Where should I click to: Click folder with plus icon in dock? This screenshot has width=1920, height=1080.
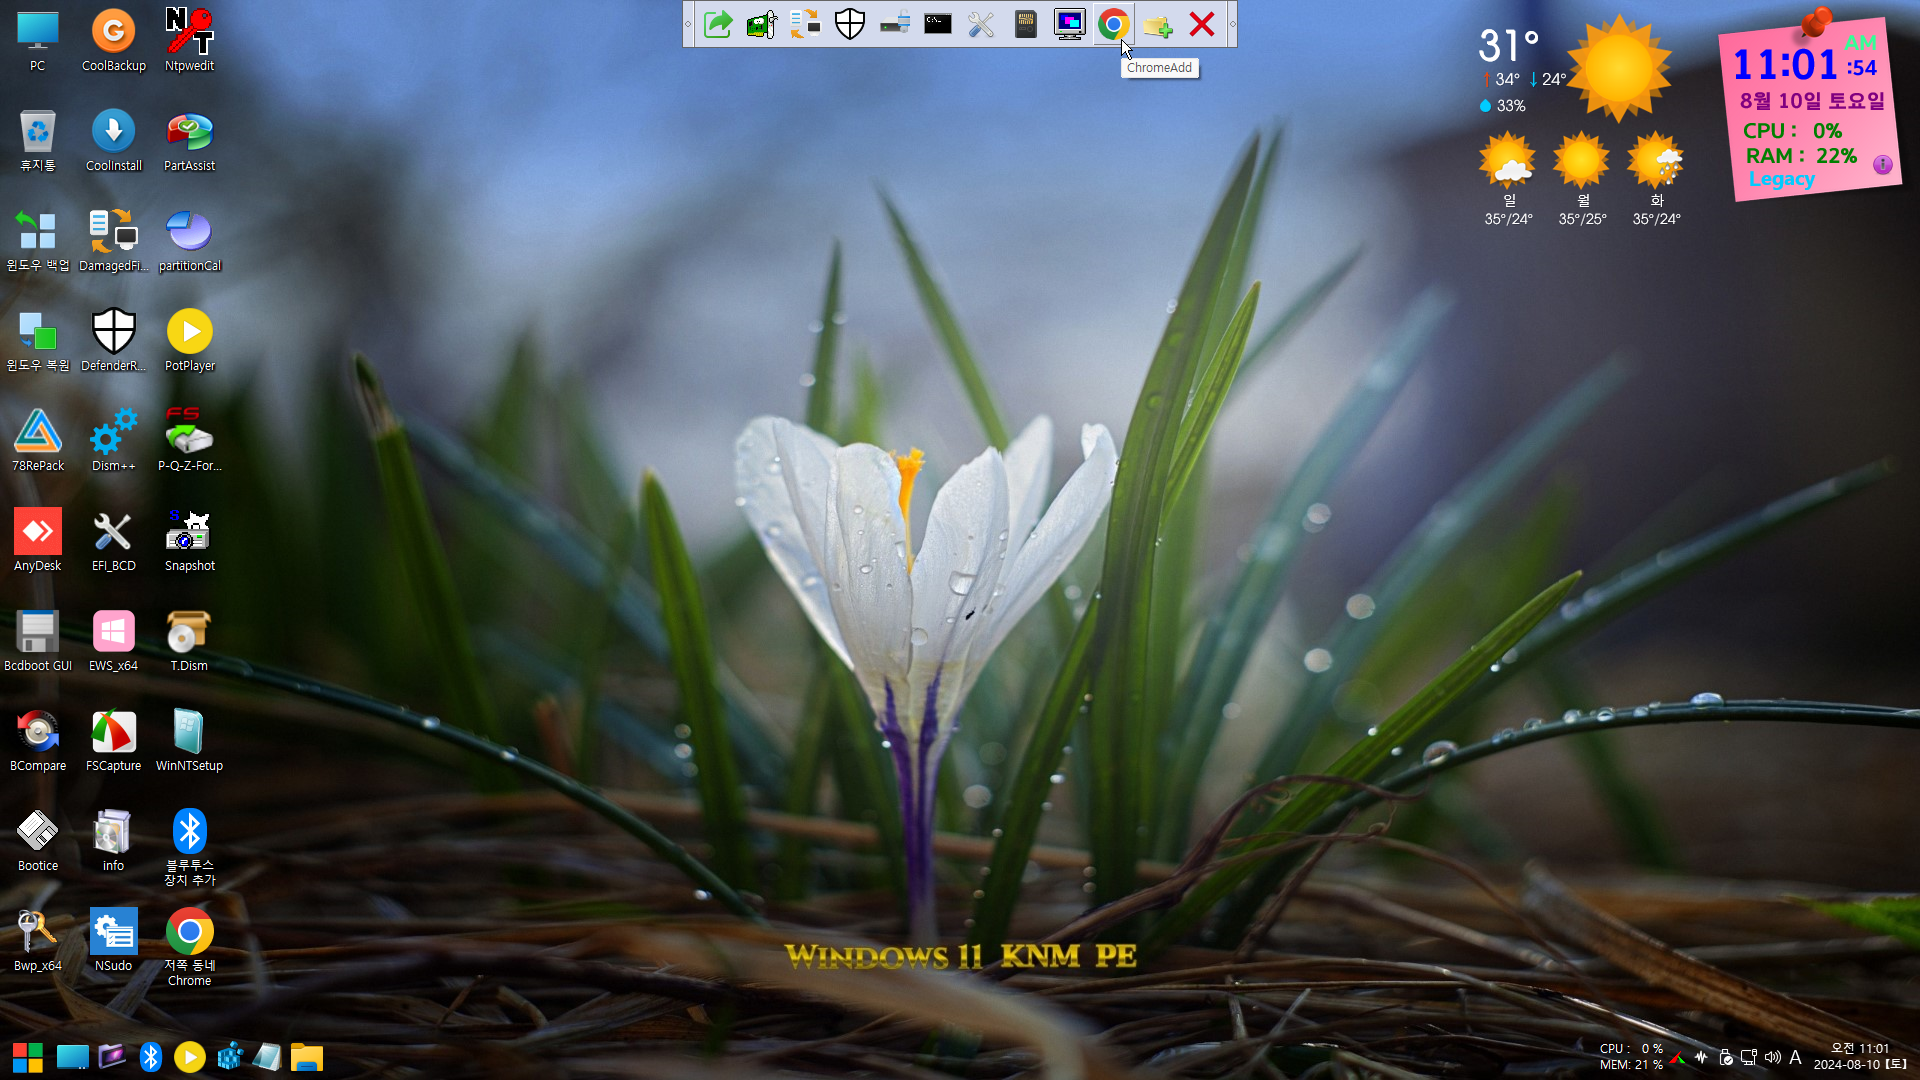coord(1158,24)
